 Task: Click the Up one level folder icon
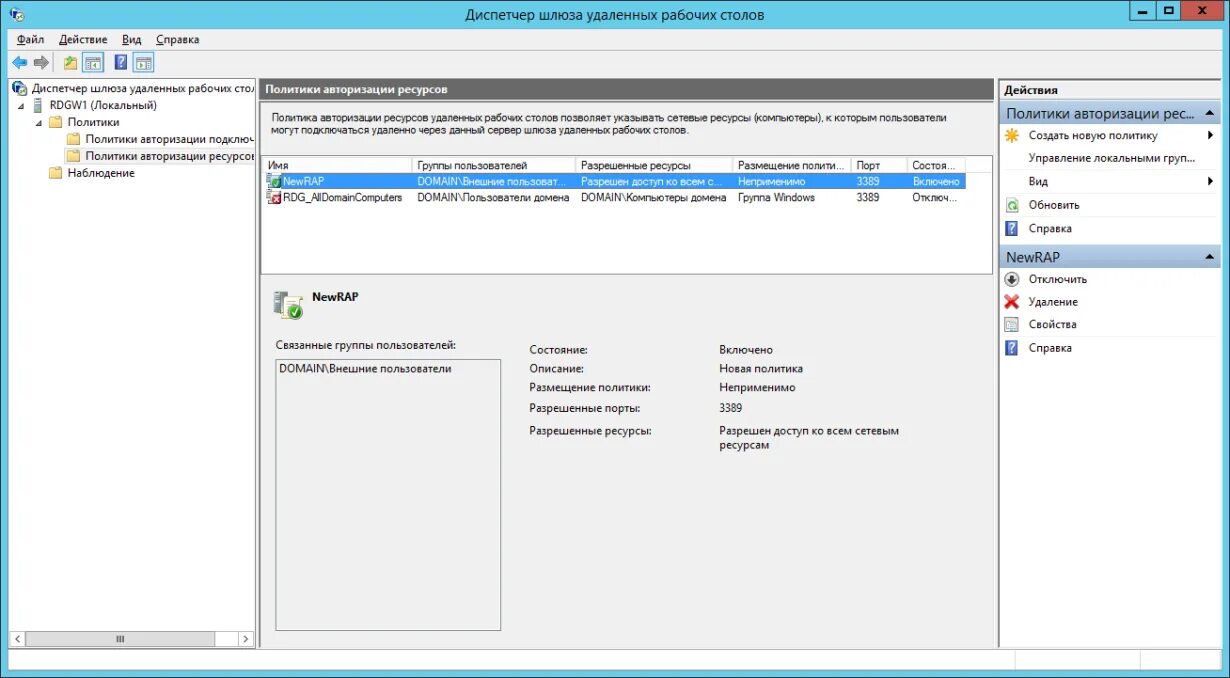[71, 63]
